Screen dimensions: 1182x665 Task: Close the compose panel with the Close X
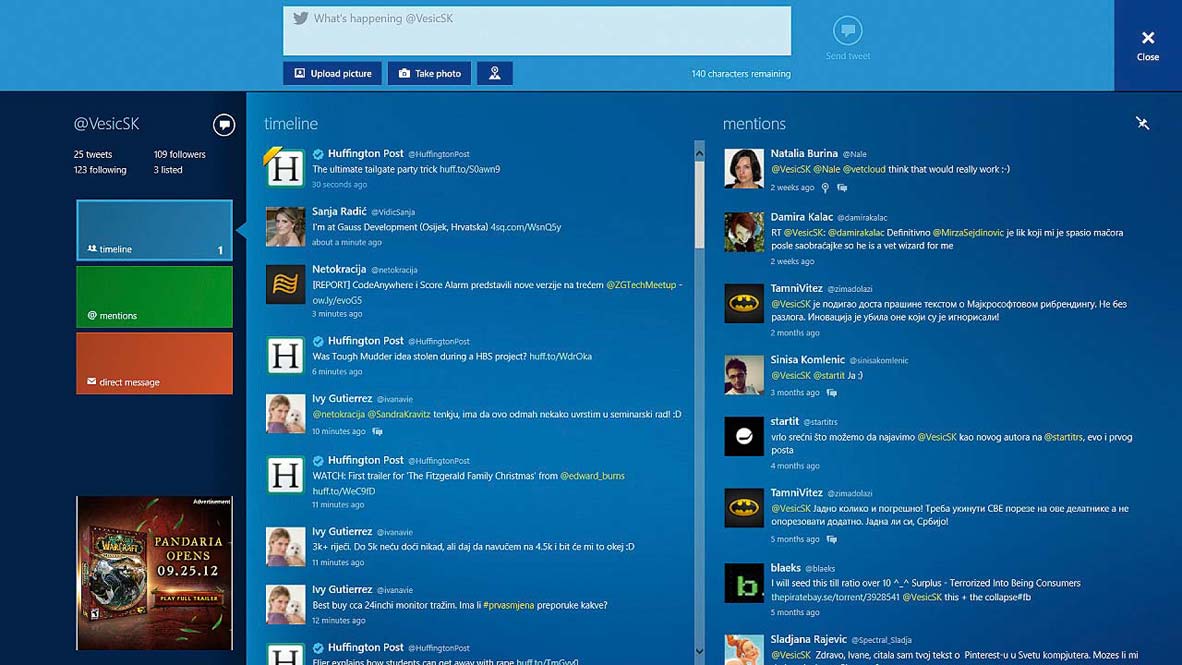(1147, 44)
